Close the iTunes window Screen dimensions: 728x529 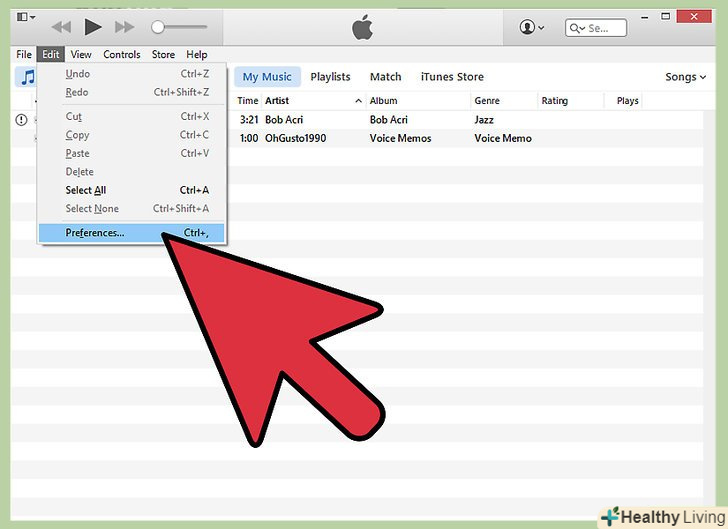click(694, 17)
